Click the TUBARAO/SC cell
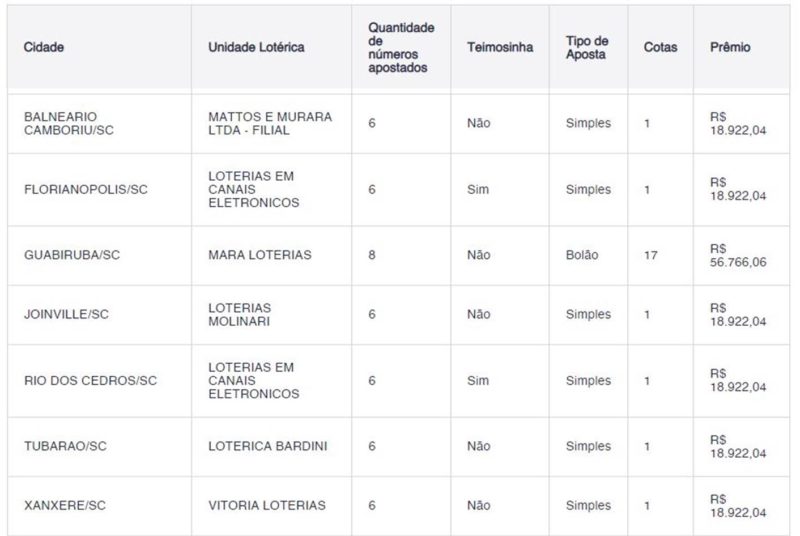The image size is (800, 536). tap(65, 446)
